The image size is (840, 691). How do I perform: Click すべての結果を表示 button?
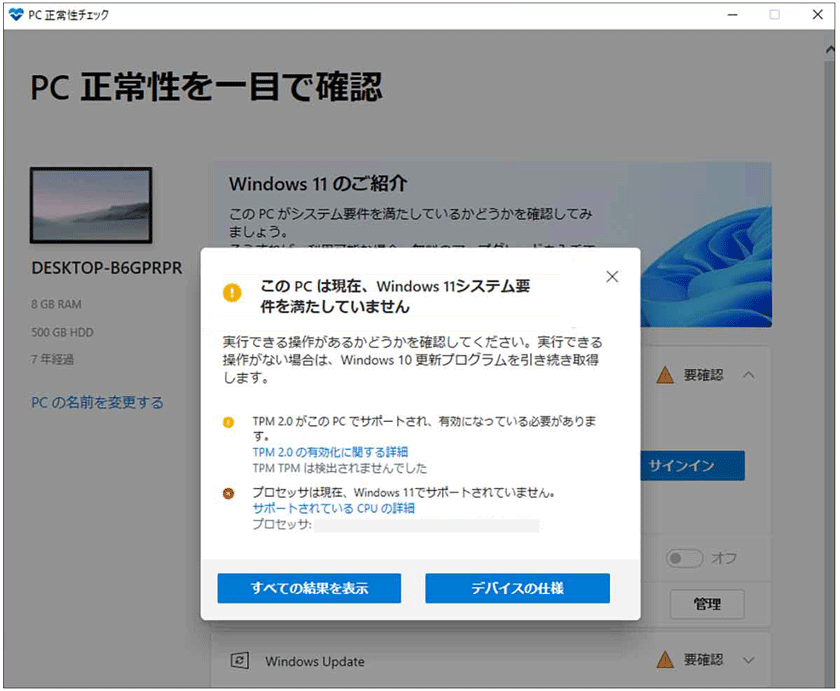tap(309, 588)
